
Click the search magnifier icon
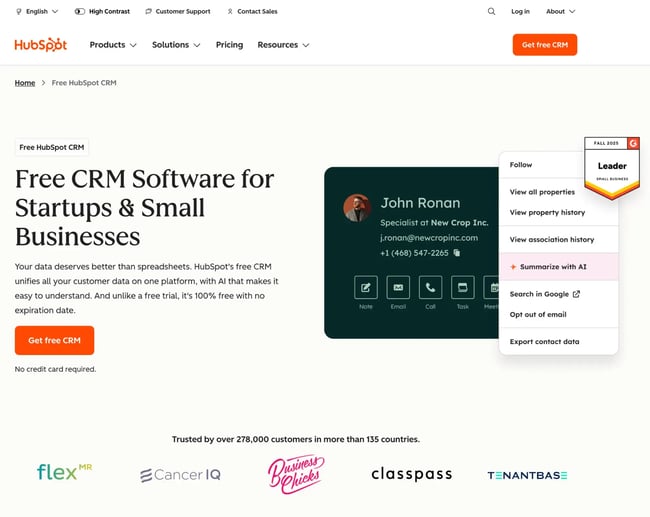(x=491, y=12)
